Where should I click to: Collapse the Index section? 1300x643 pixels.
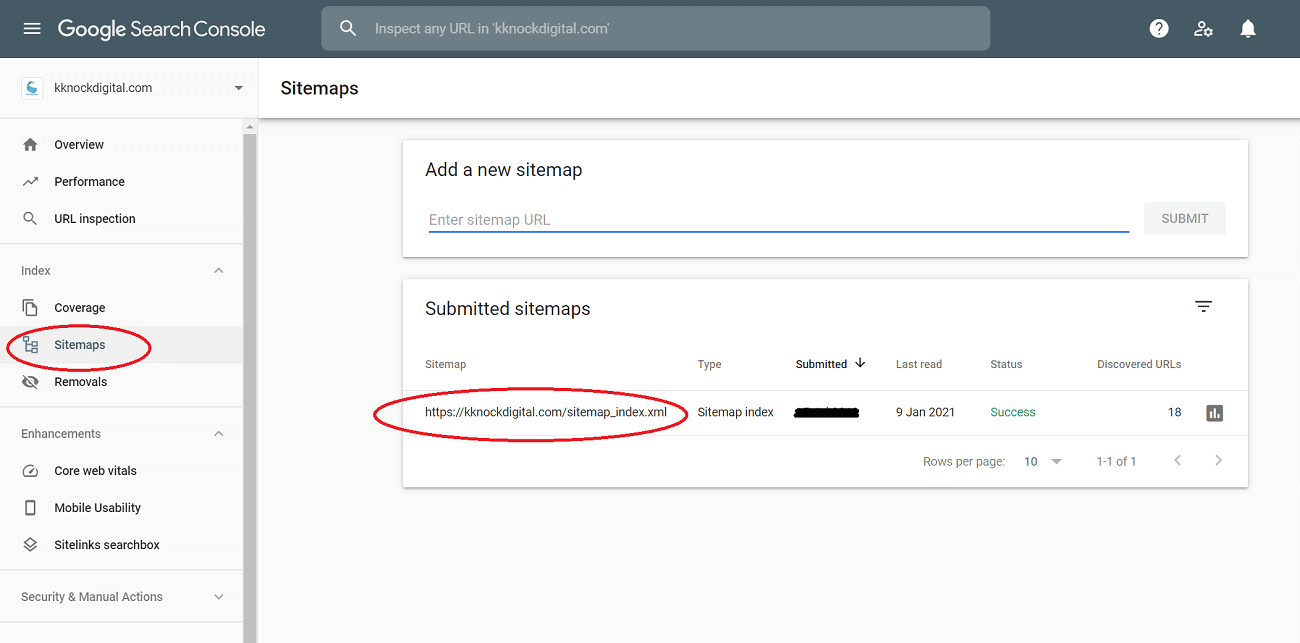tap(218, 270)
